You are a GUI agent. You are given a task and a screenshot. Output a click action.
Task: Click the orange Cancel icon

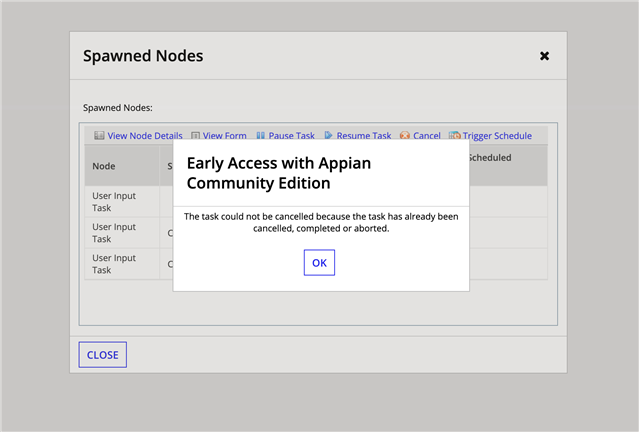pyautogui.click(x=405, y=135)
